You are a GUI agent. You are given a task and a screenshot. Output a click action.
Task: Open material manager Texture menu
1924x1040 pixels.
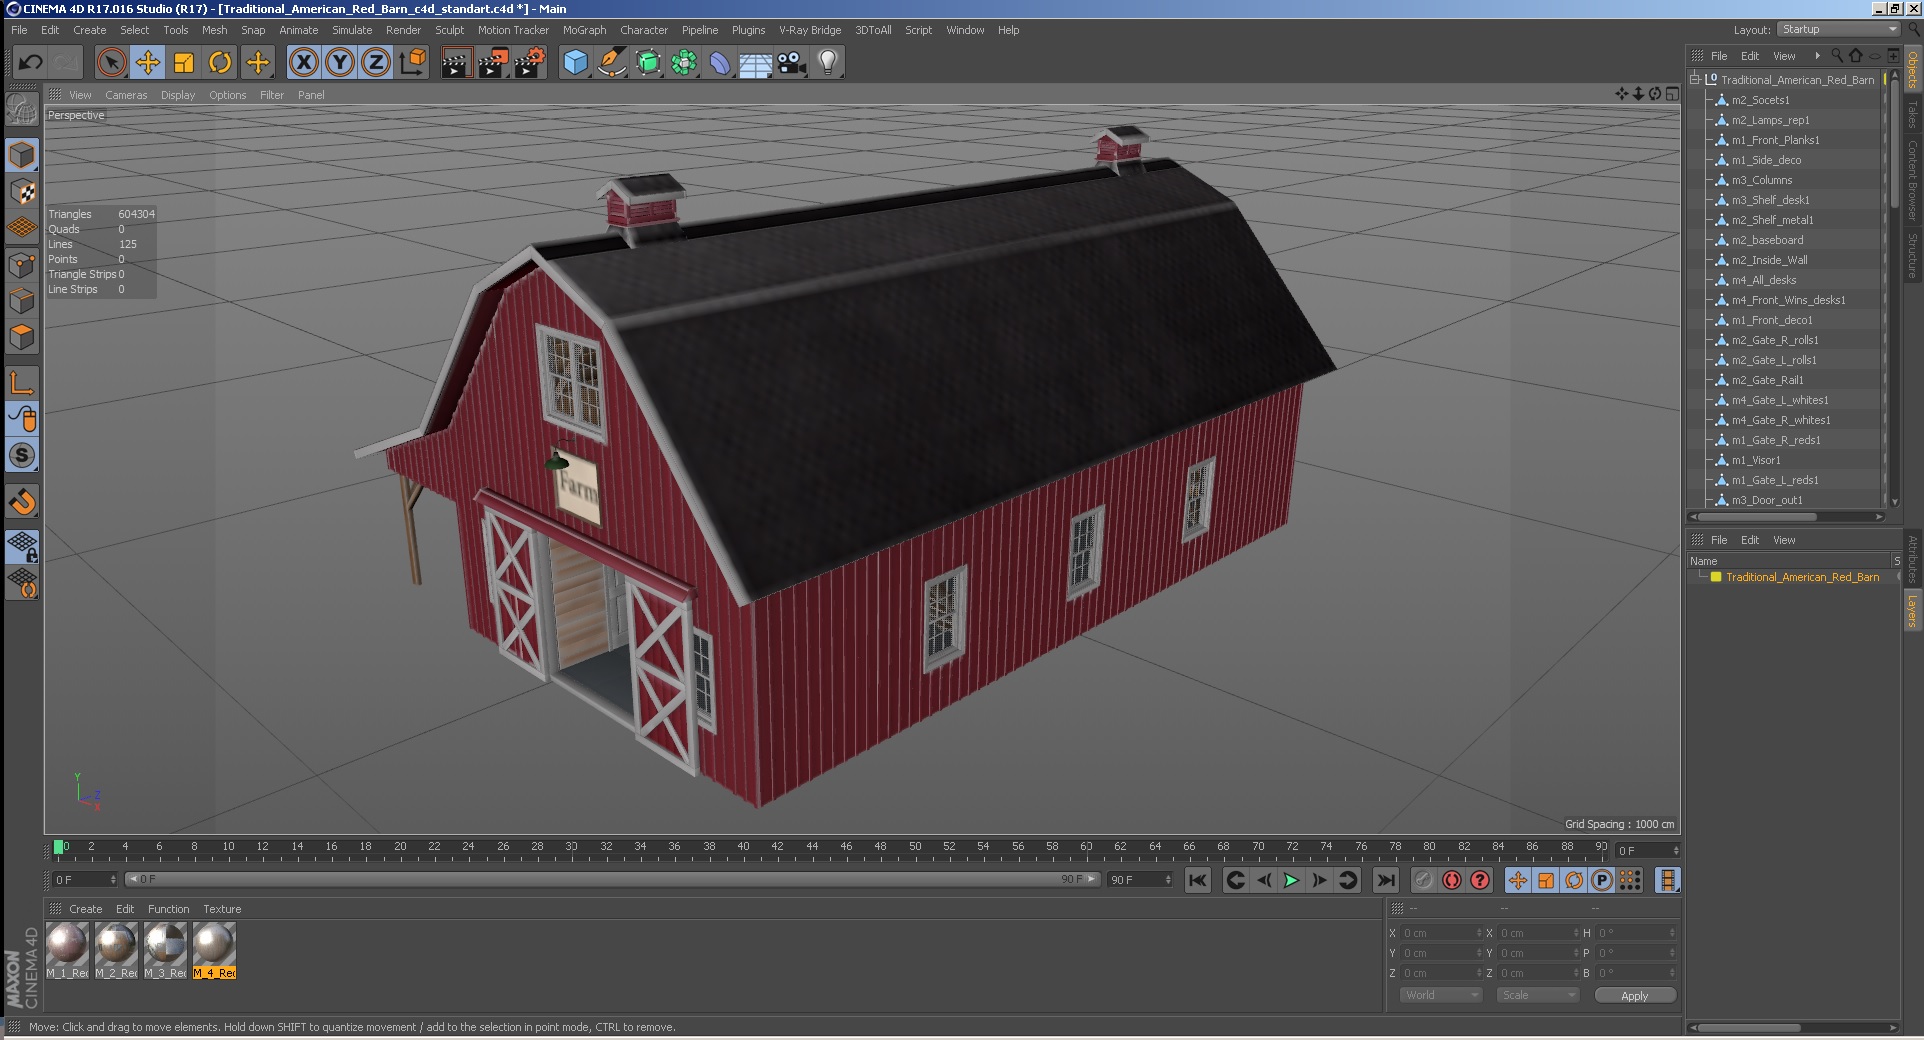222,909
